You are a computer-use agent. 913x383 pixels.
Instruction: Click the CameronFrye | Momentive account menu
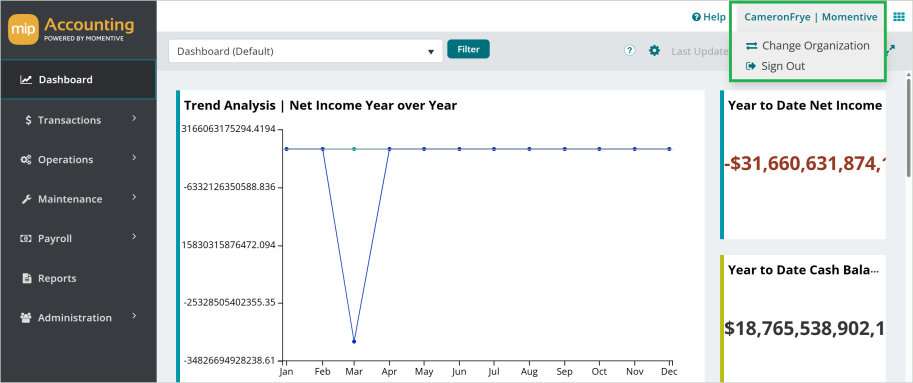(x=811, y=17)
